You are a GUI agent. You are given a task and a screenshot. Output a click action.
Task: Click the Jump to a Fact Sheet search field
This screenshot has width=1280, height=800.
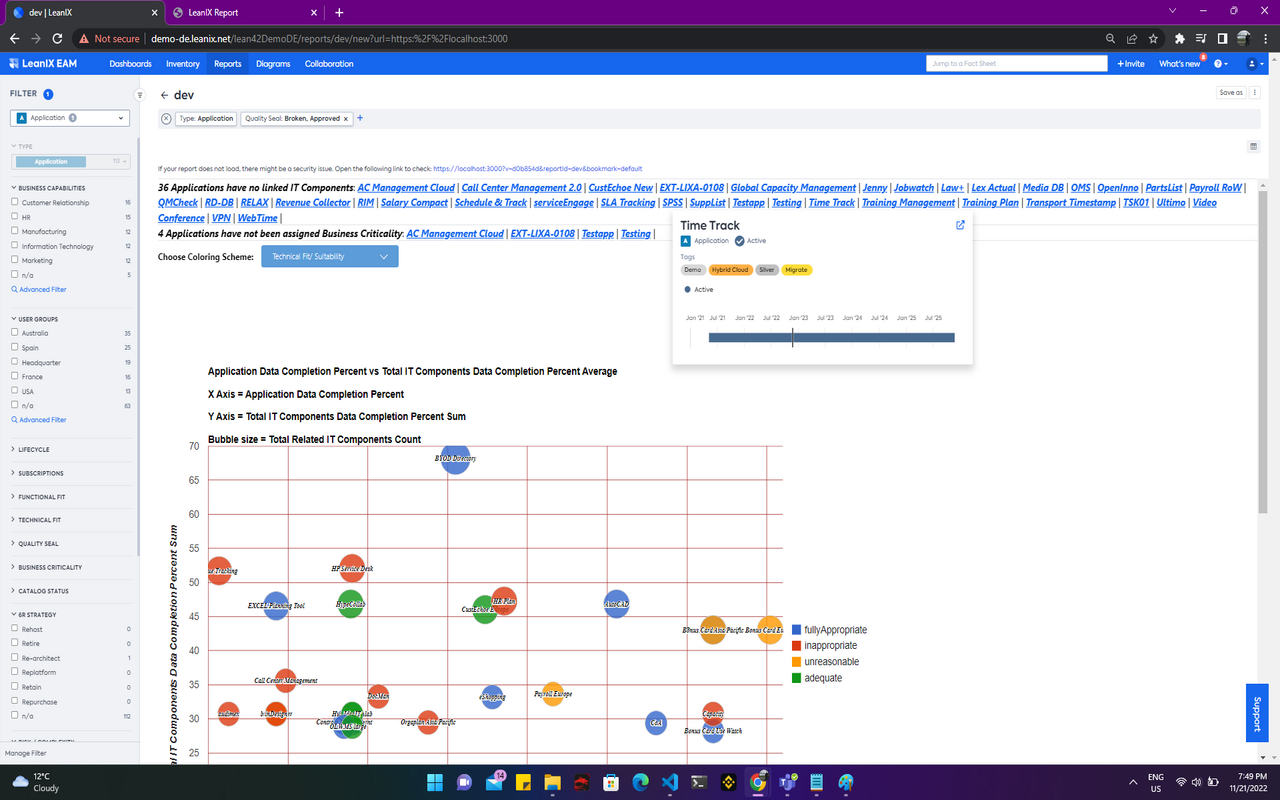point(1017,63)
